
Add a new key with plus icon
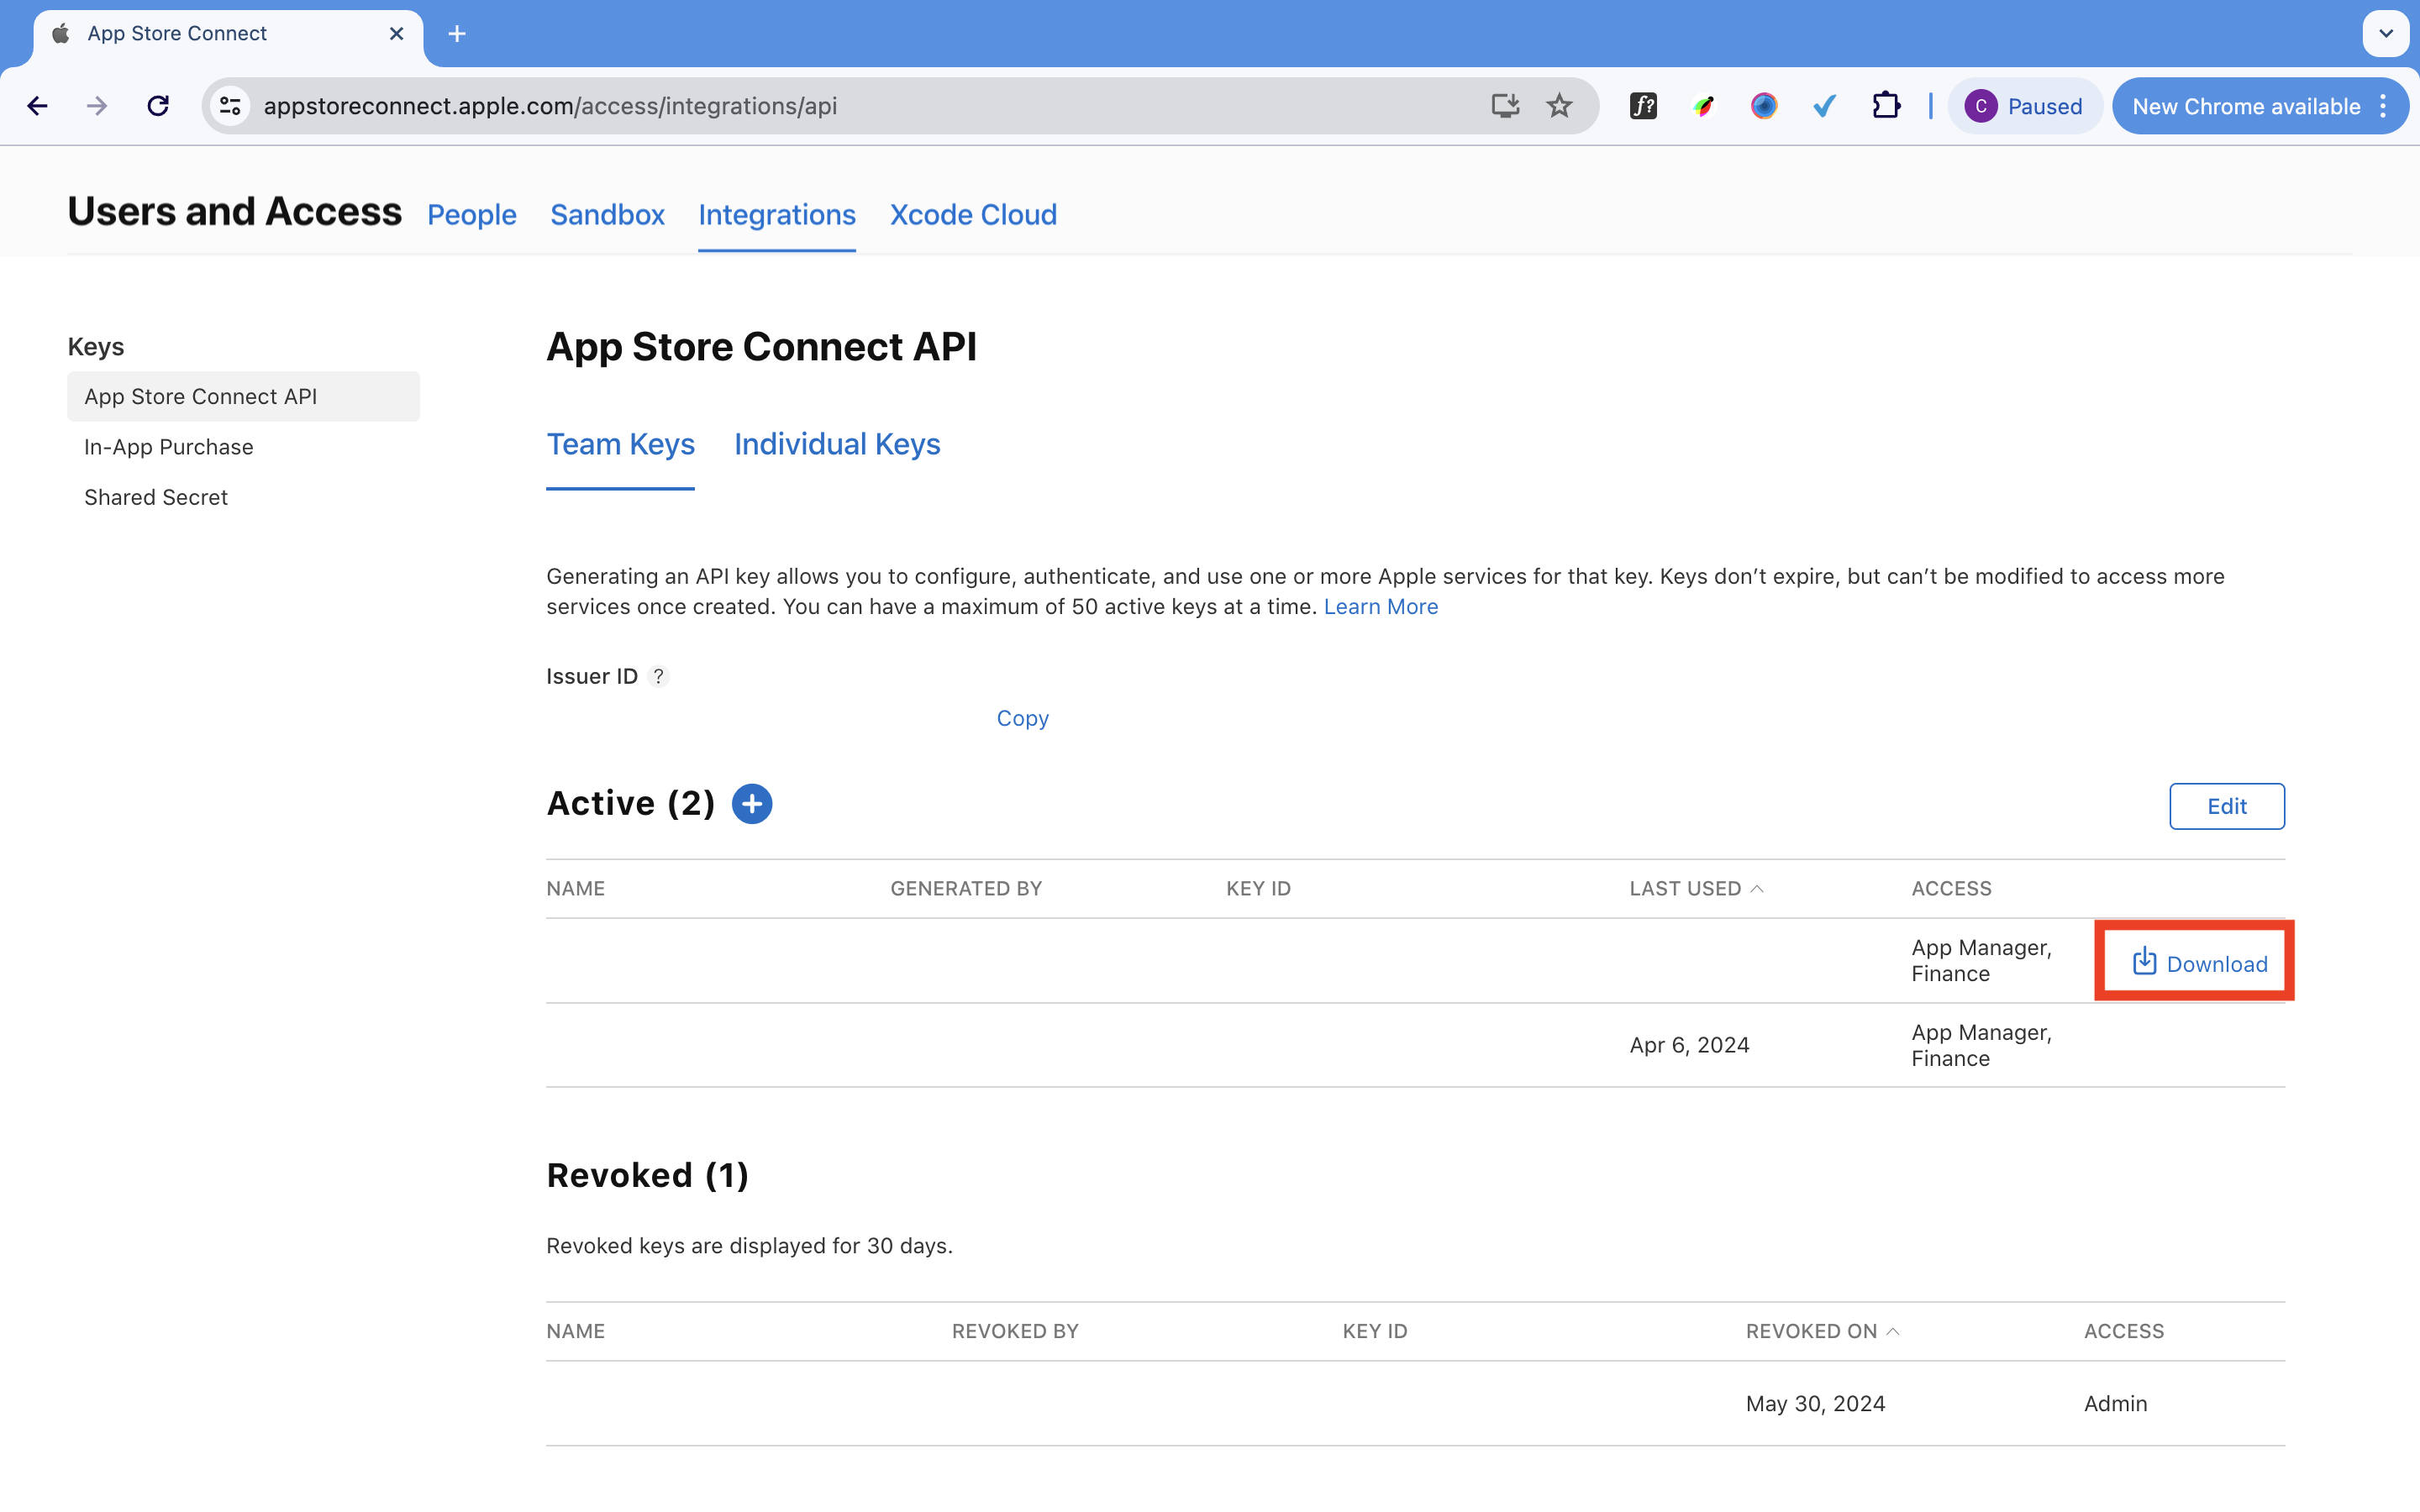752,804
